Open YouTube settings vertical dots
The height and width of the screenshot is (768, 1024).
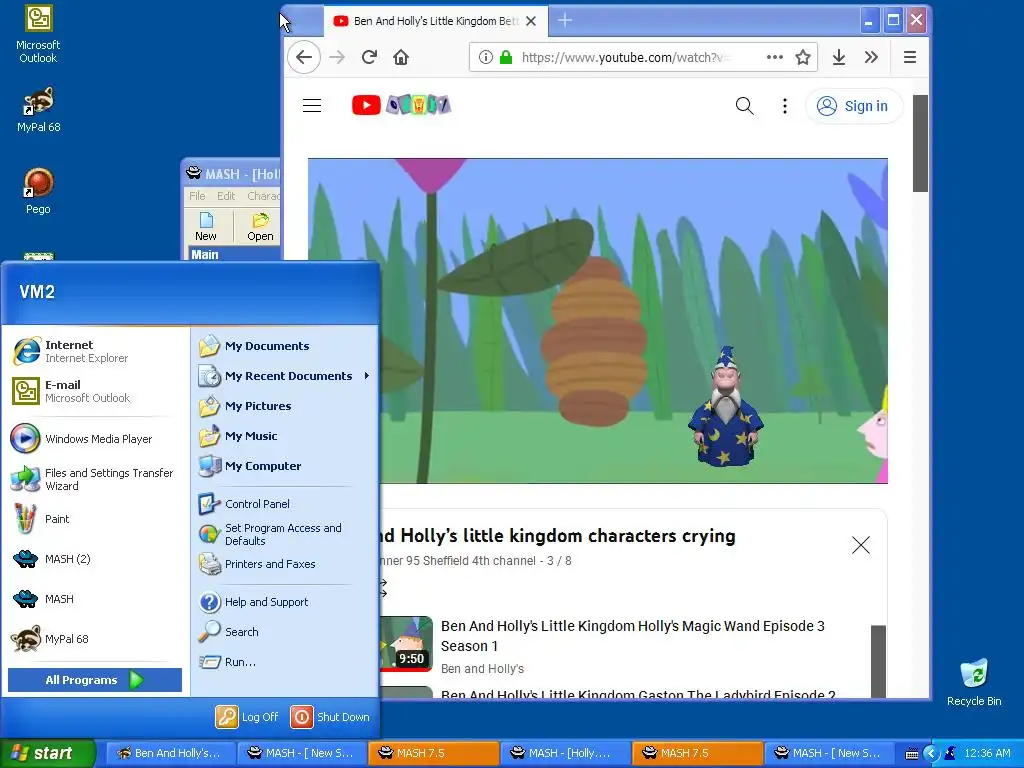(x=785, y=106)
